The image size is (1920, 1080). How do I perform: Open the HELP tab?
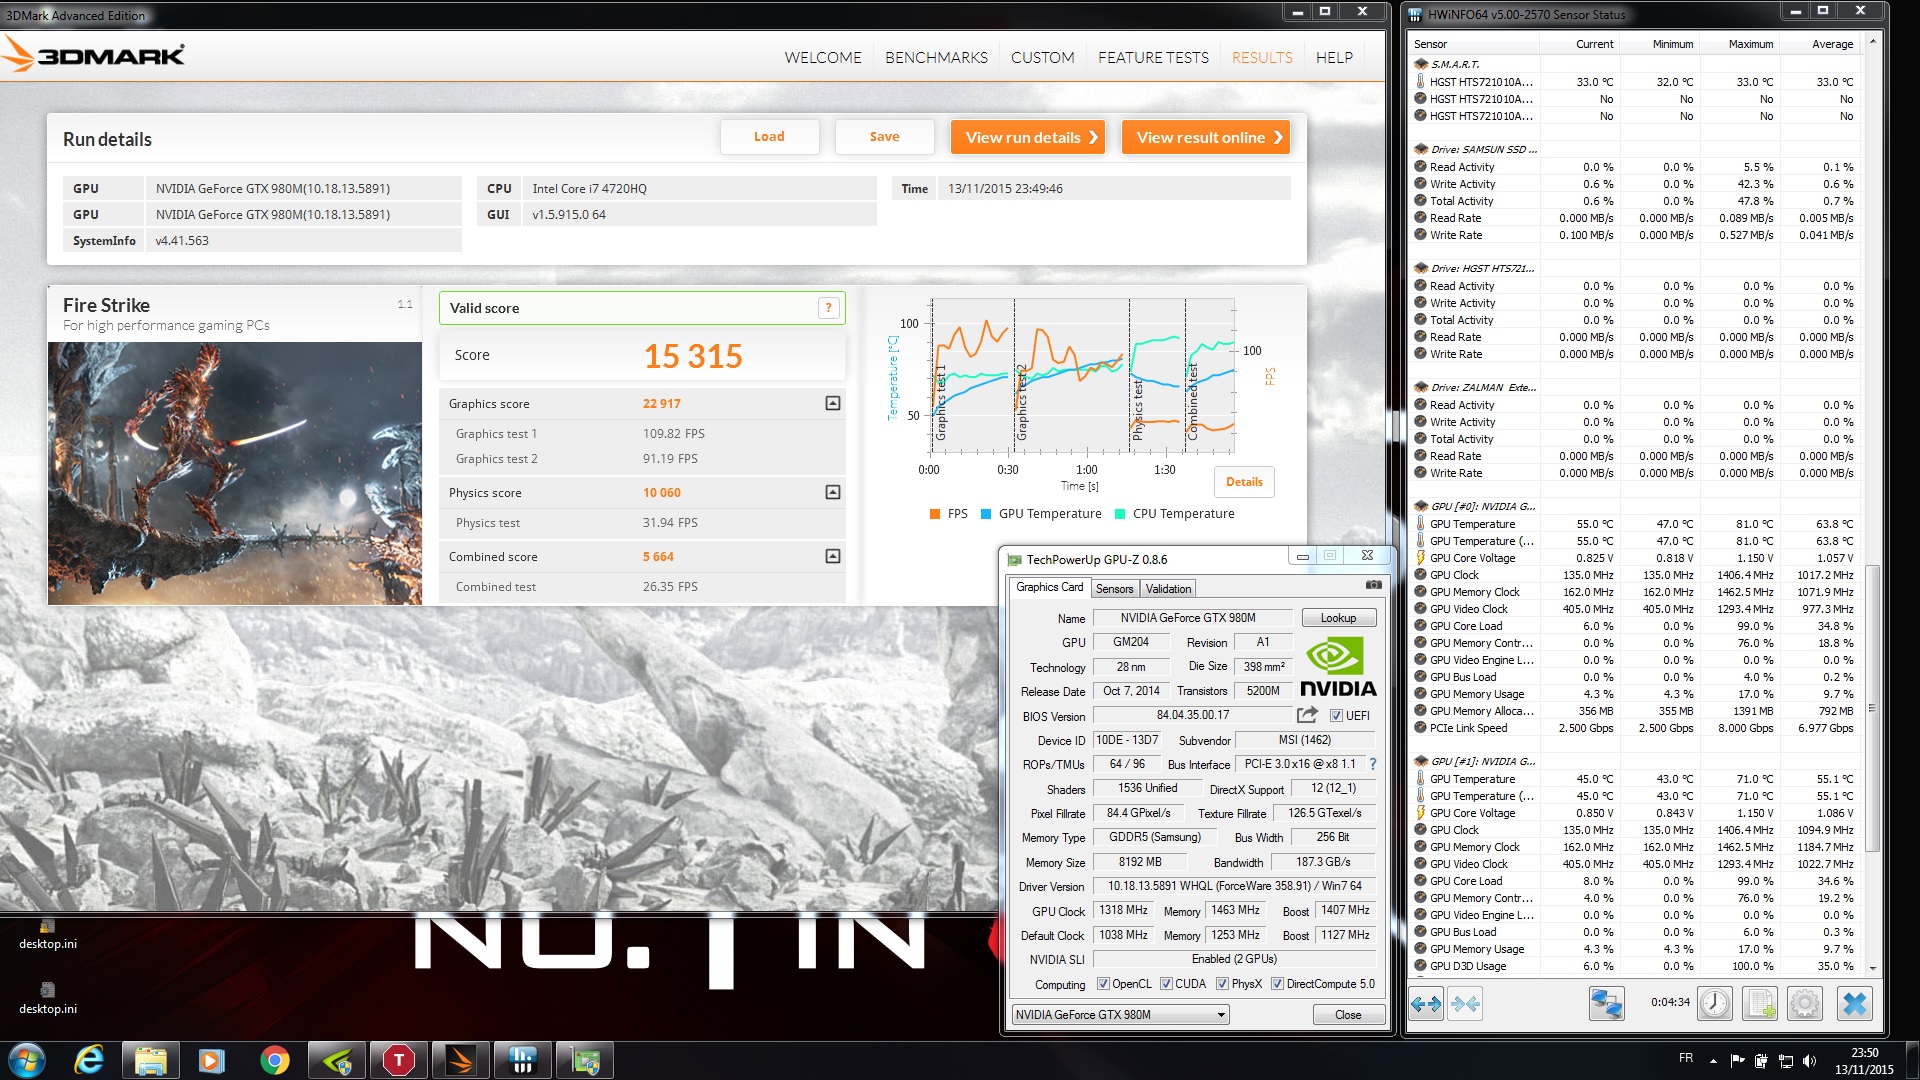[1334, 57]
